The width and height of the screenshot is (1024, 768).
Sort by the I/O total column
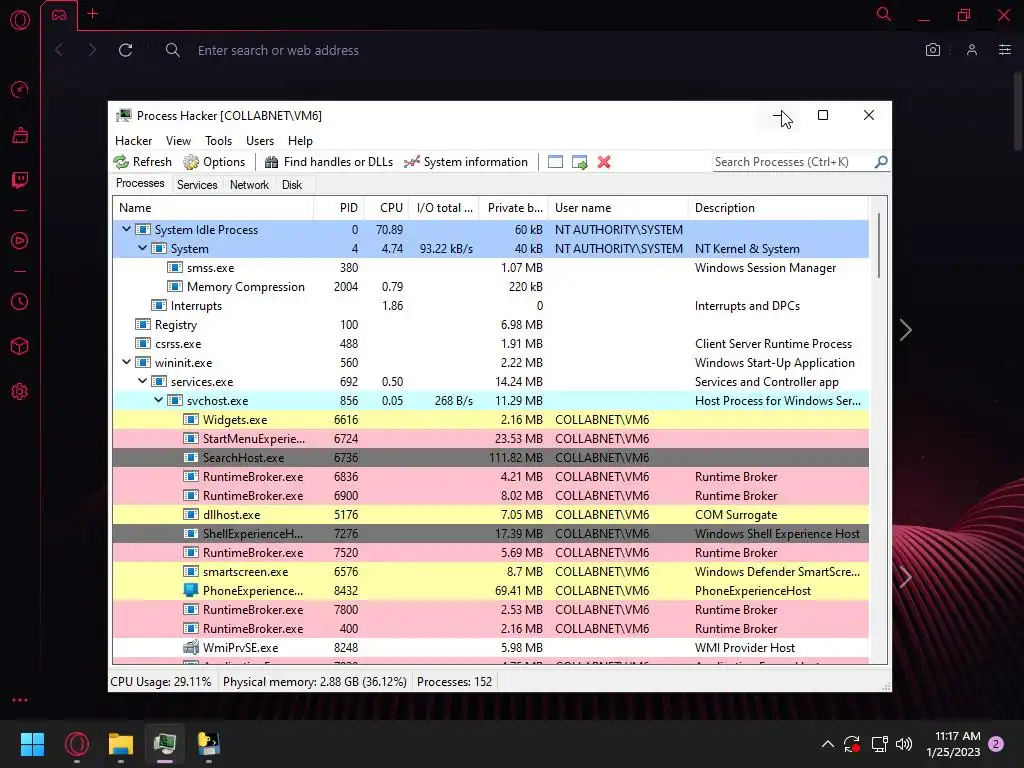[x=444, y=208]
